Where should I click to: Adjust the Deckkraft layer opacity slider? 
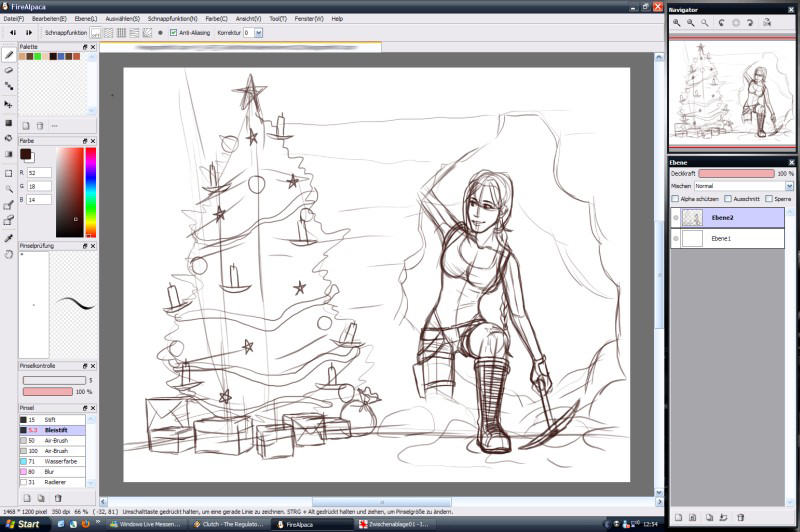click(x=736, y=173)
